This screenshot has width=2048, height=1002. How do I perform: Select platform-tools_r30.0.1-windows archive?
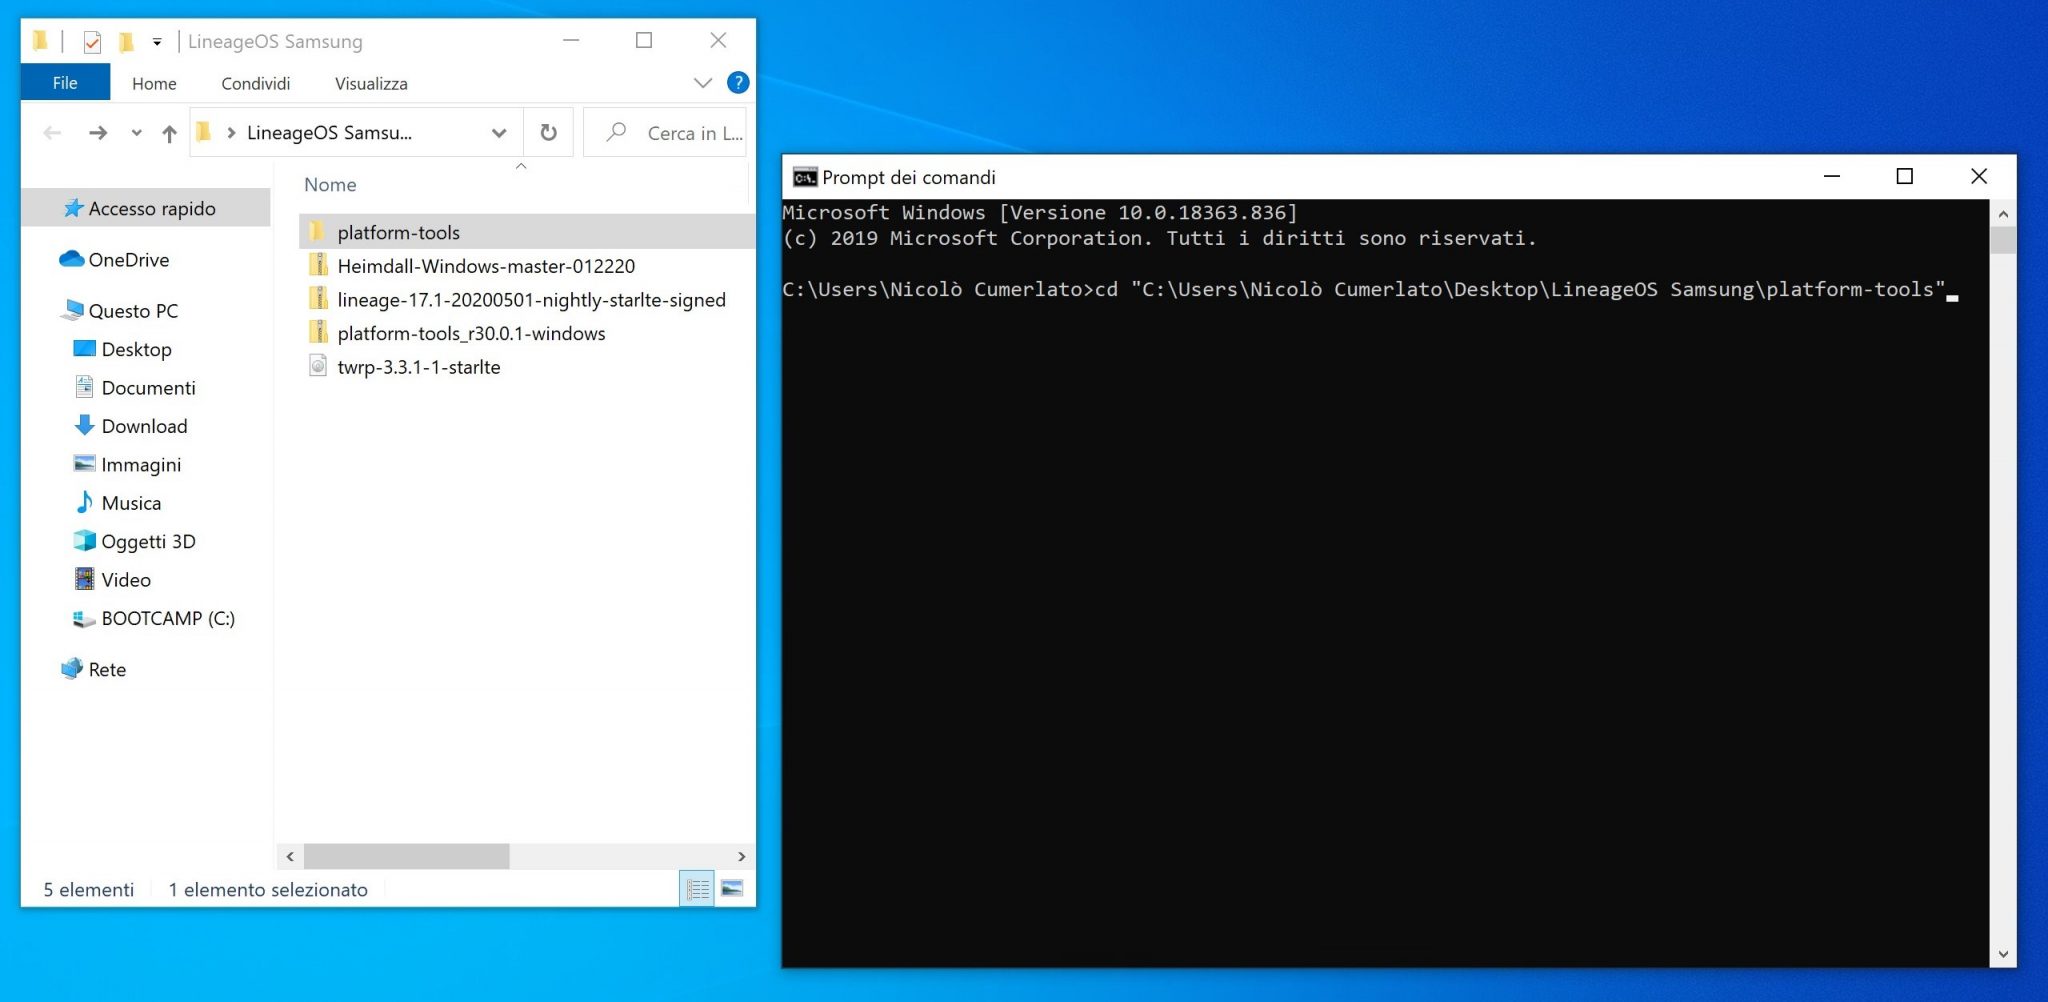click(471, 333)
